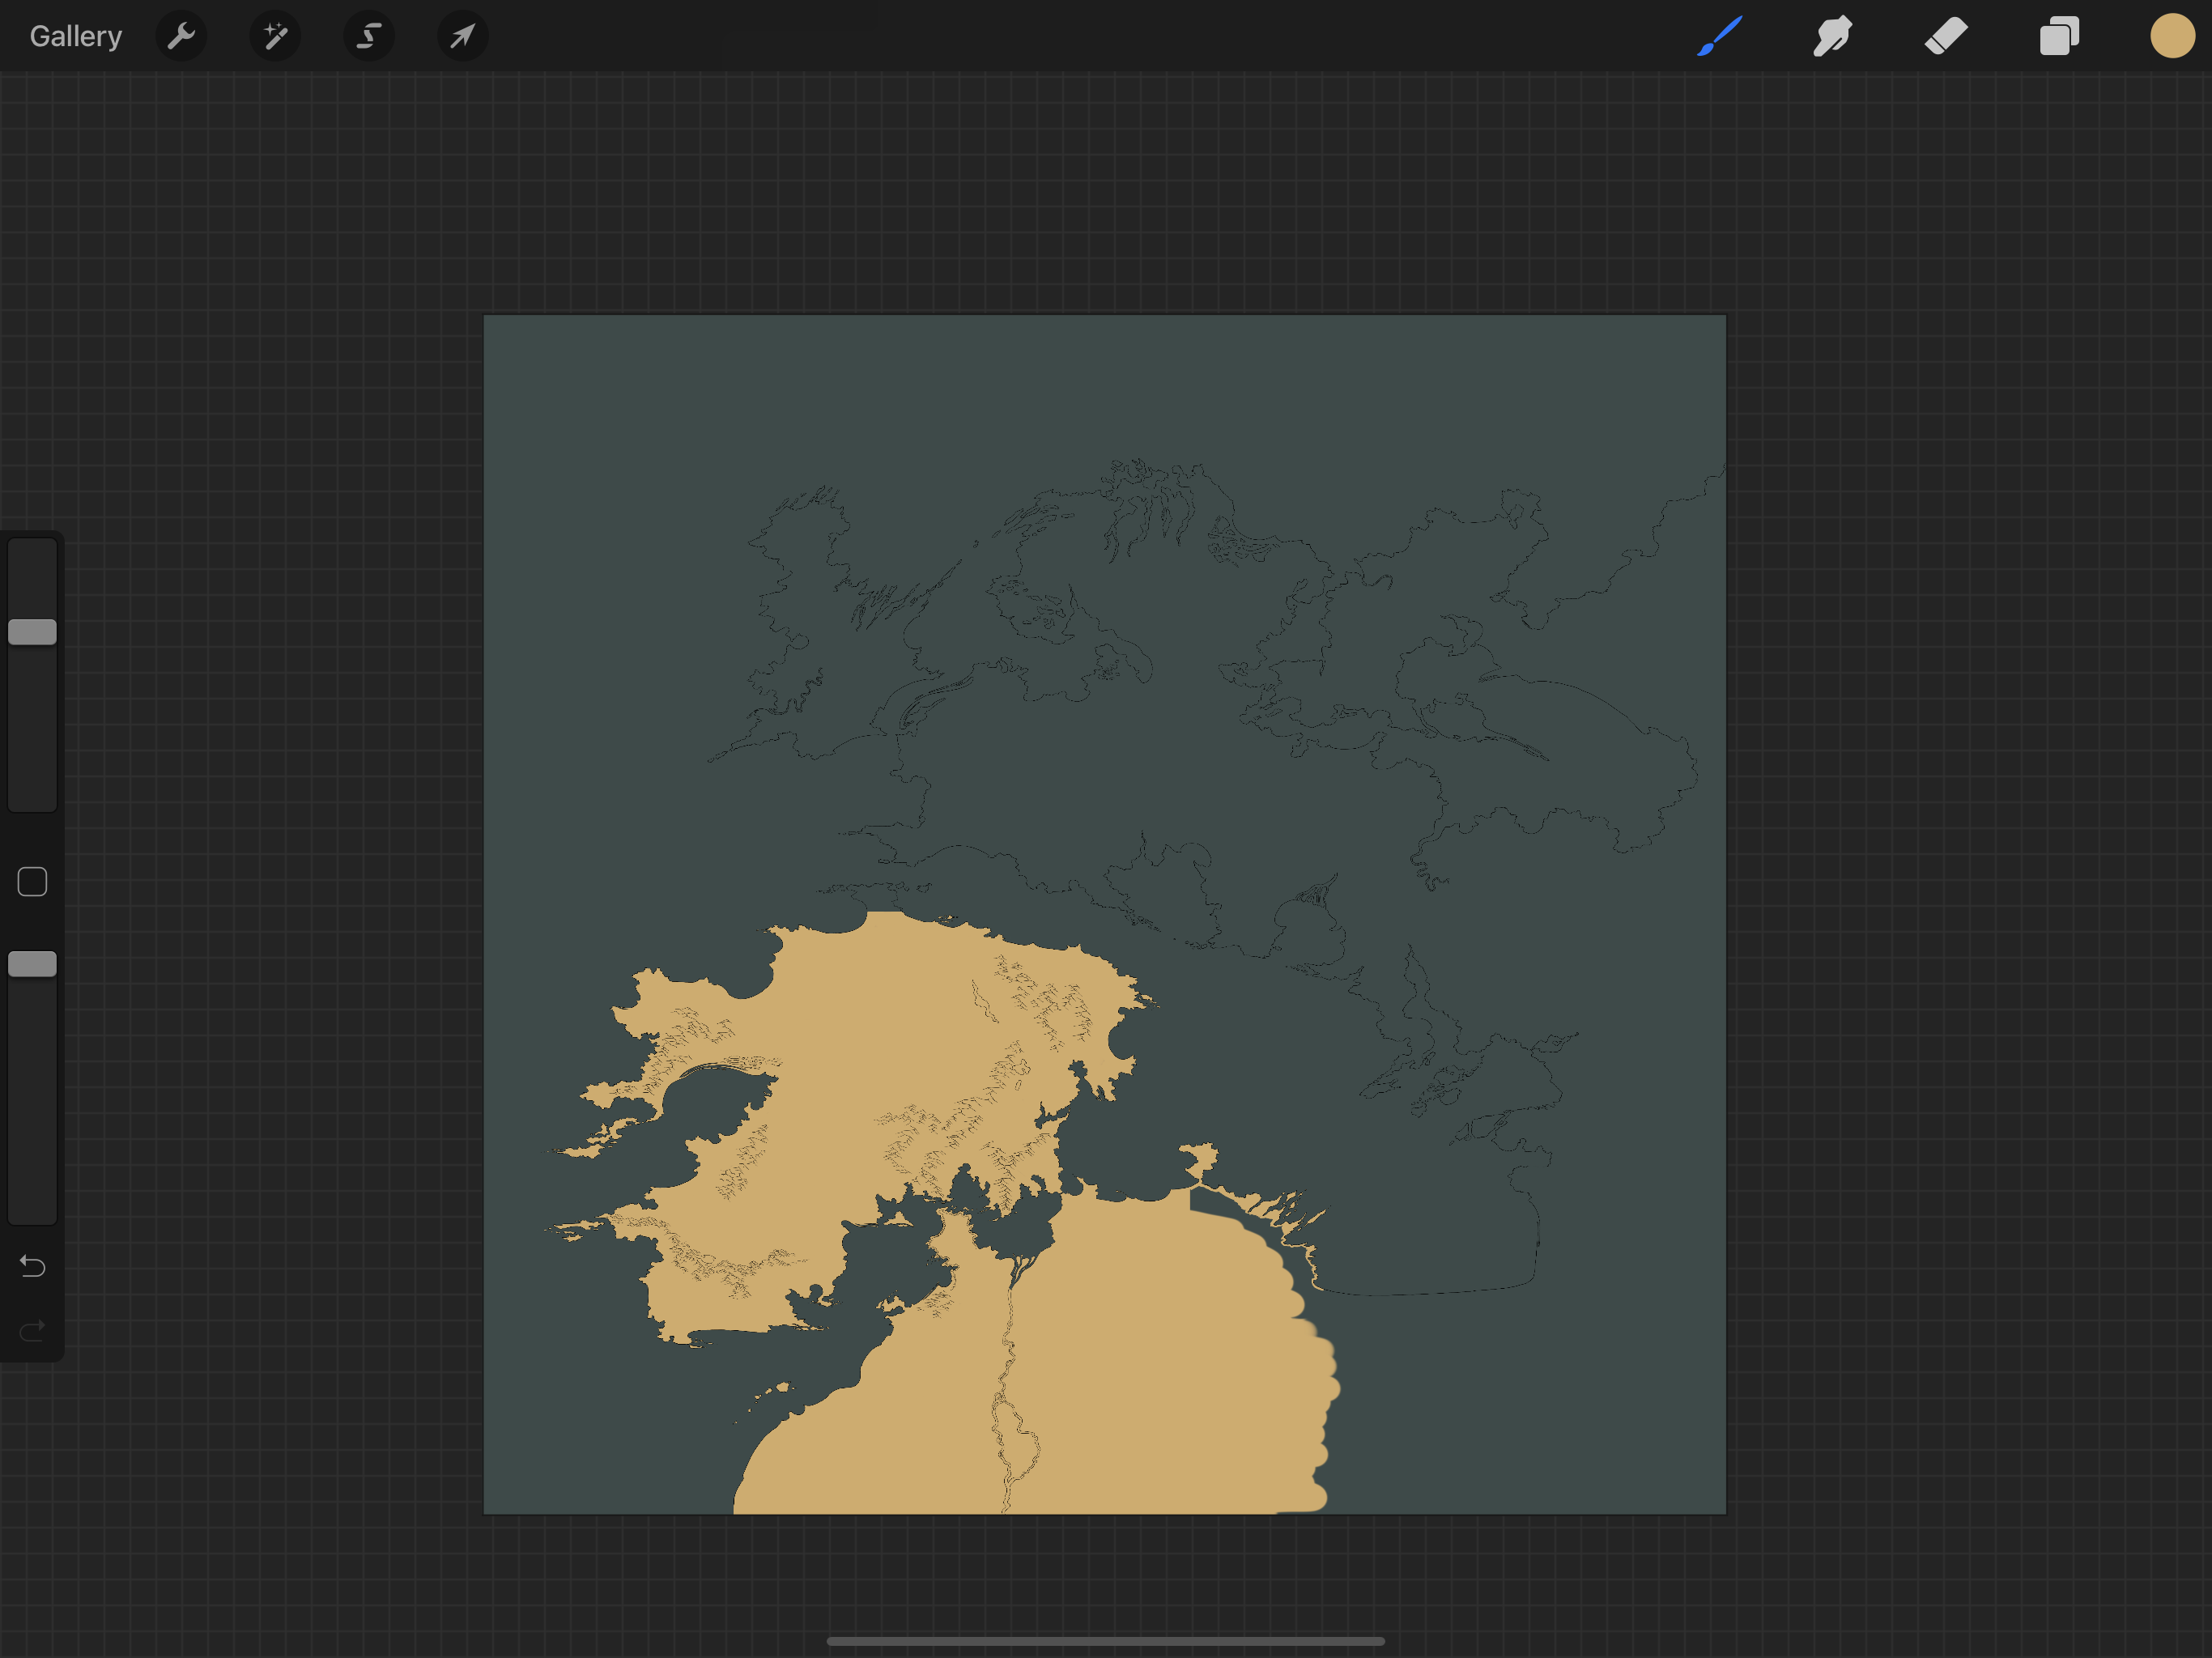Return to the Gallery
Screen dimensions: 2212x1658
[75, 37]
